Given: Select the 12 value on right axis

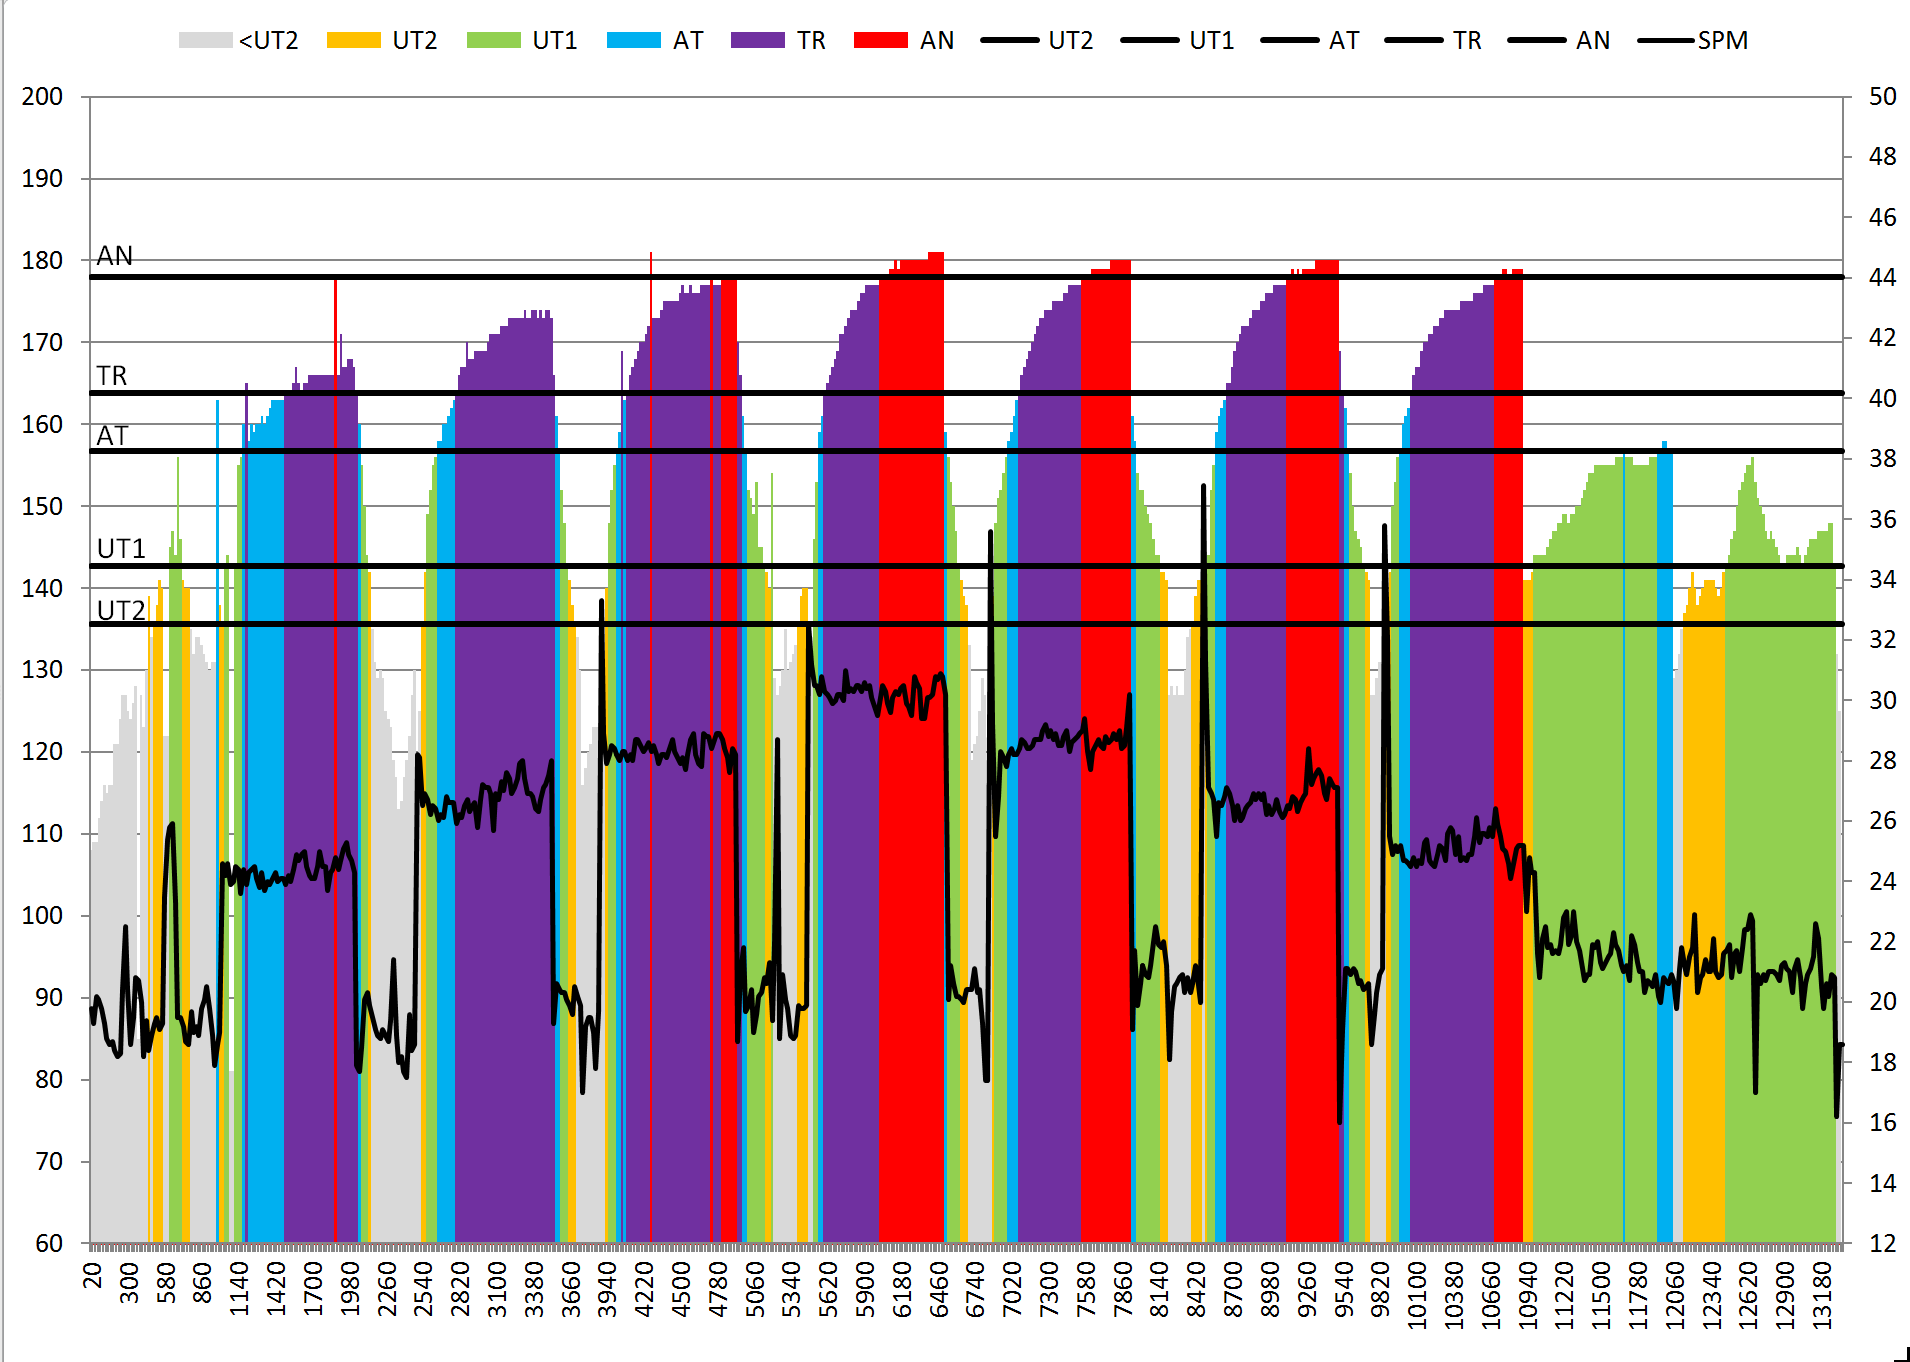Looking at the screenshot, I should click(x=1882, y=1243).
